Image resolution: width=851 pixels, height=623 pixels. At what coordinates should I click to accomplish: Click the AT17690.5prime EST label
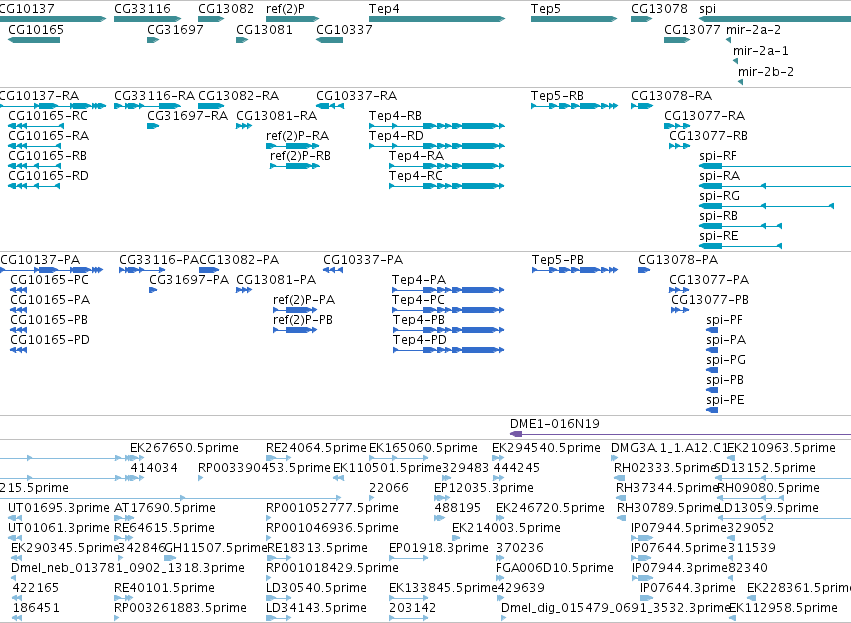(165, 508)
